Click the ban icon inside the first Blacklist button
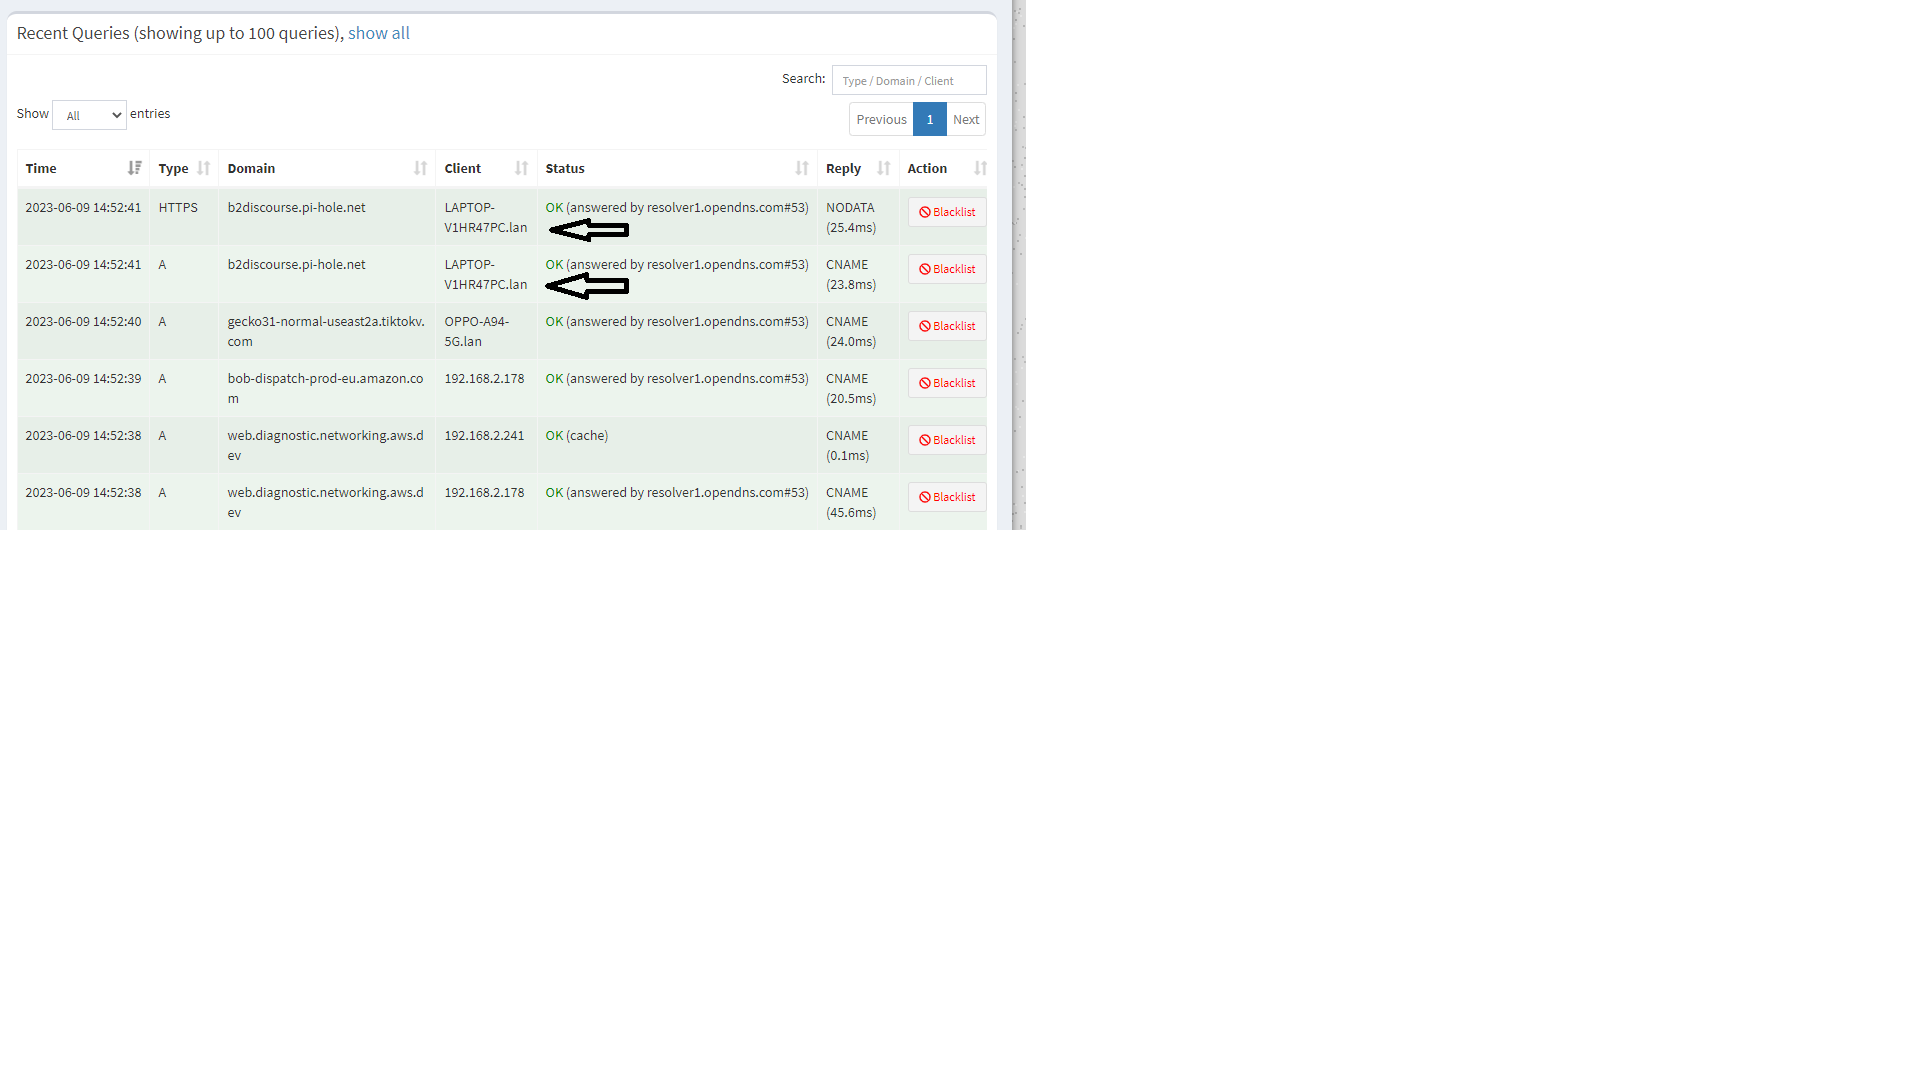Viewport: 1920px width, 1080px height. pos(925,212)
